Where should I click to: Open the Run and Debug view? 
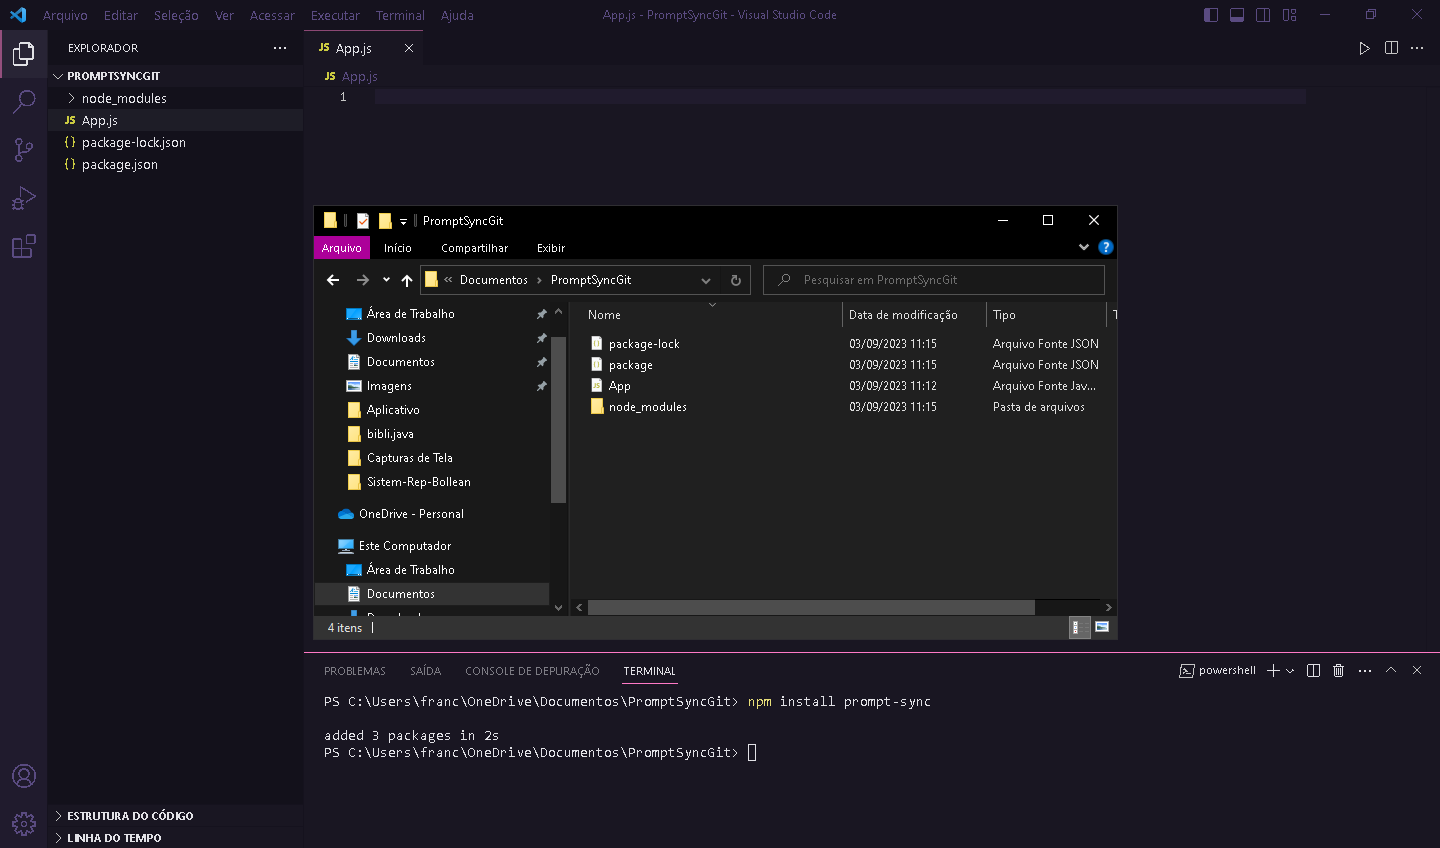(24, 197)
